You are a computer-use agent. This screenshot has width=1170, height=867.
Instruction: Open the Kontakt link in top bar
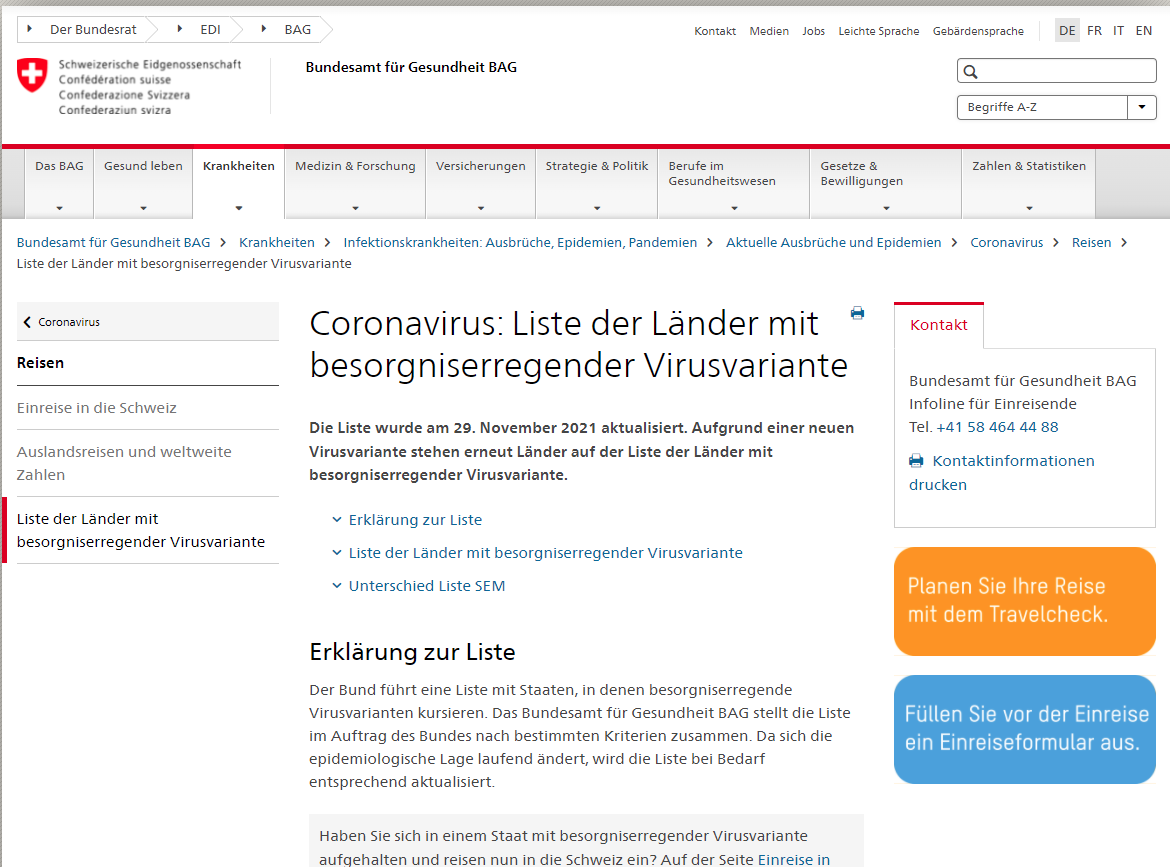point(715,31)
